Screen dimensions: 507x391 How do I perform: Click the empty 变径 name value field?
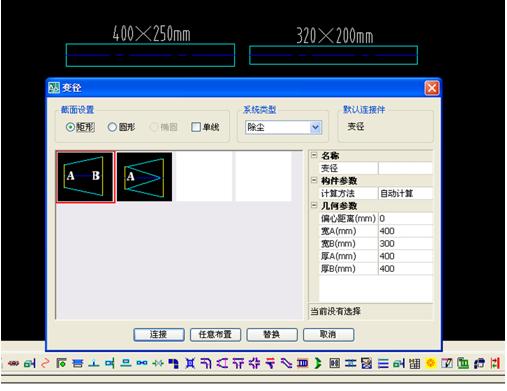(405, 168)
